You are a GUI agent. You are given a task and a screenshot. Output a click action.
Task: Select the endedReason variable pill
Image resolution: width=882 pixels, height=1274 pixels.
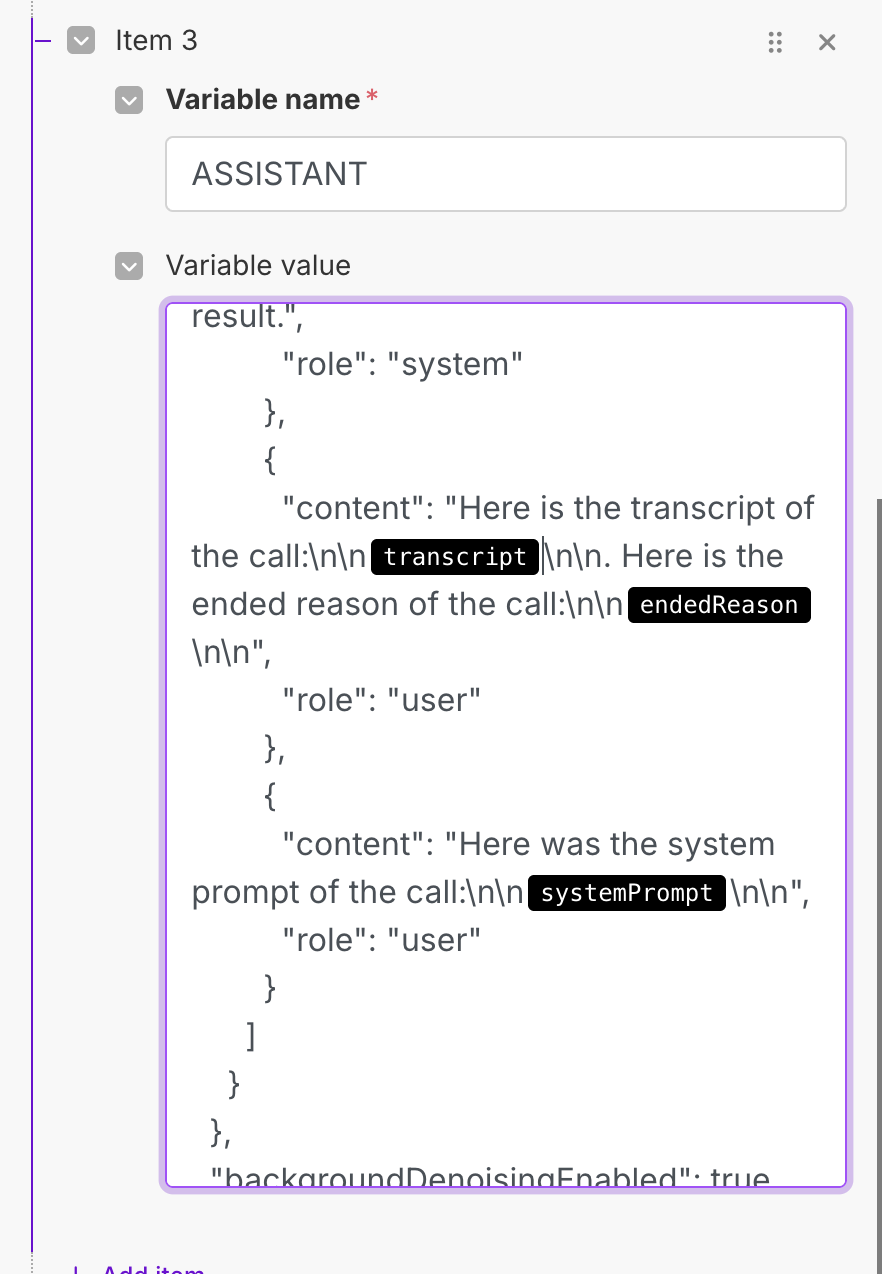coord(718,605)
